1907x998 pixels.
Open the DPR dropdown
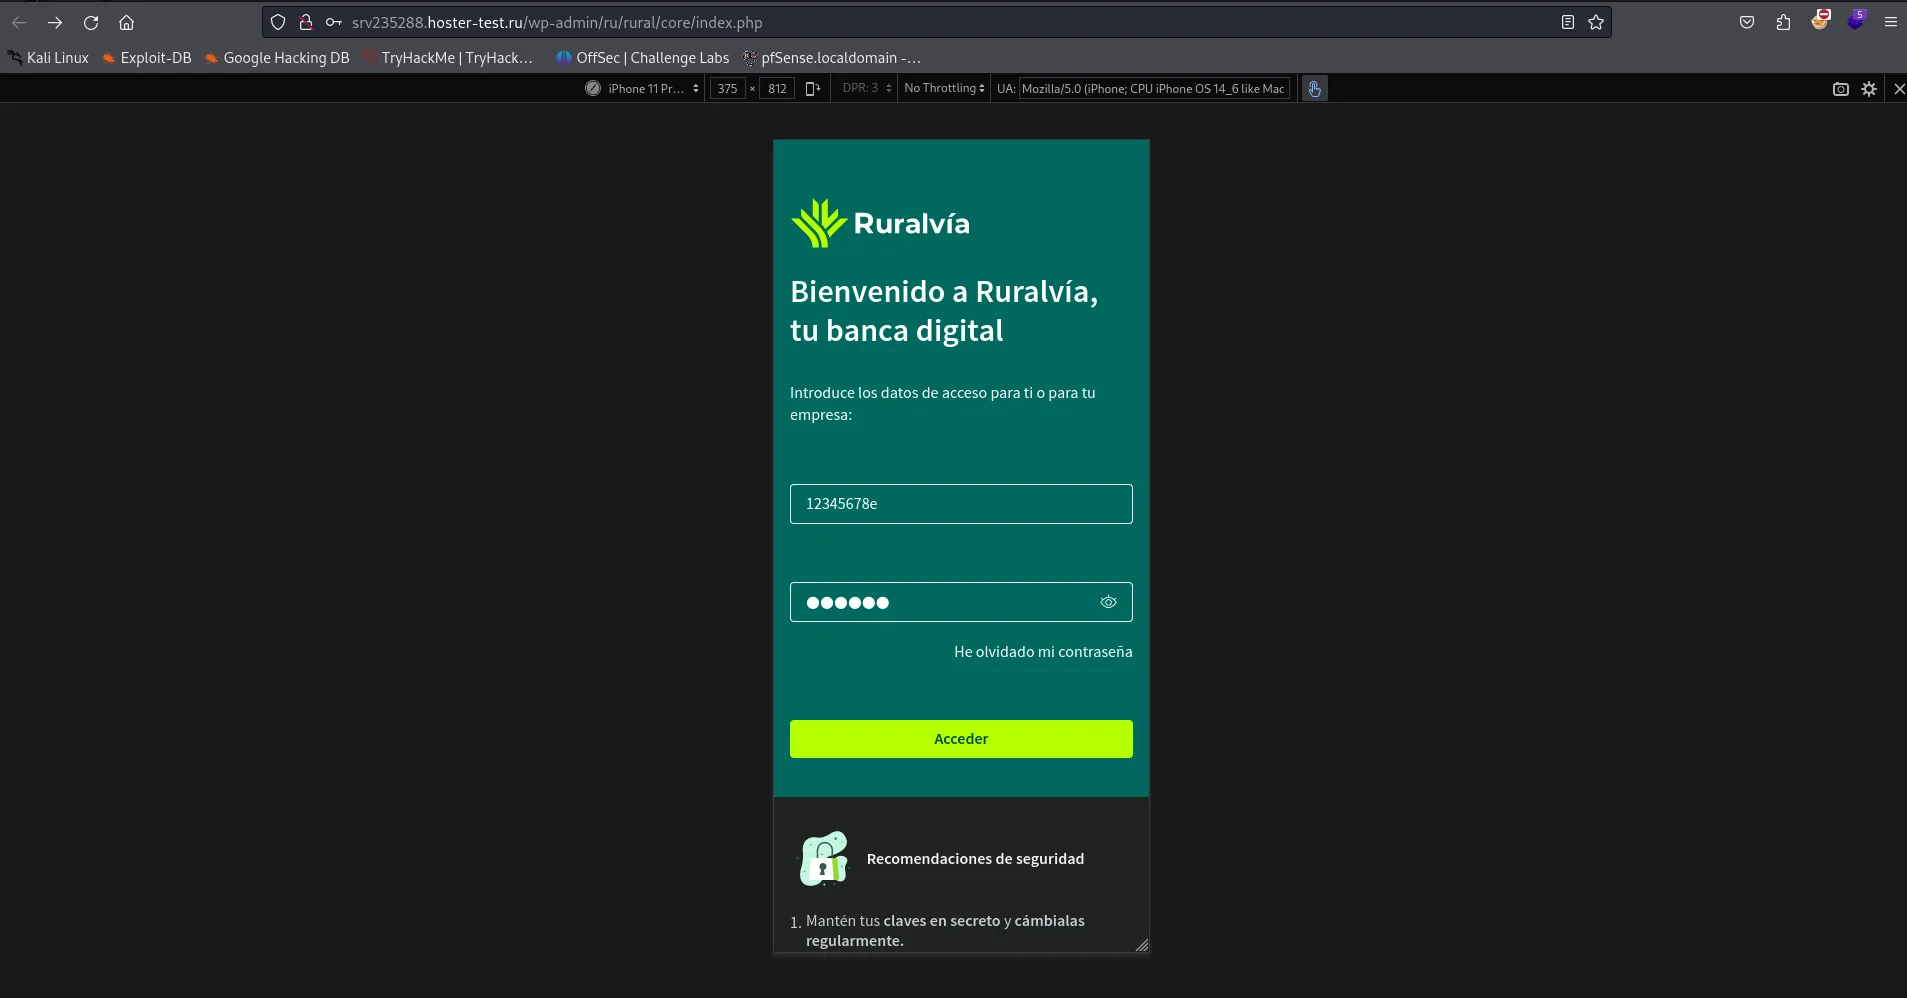coord(866,89)
